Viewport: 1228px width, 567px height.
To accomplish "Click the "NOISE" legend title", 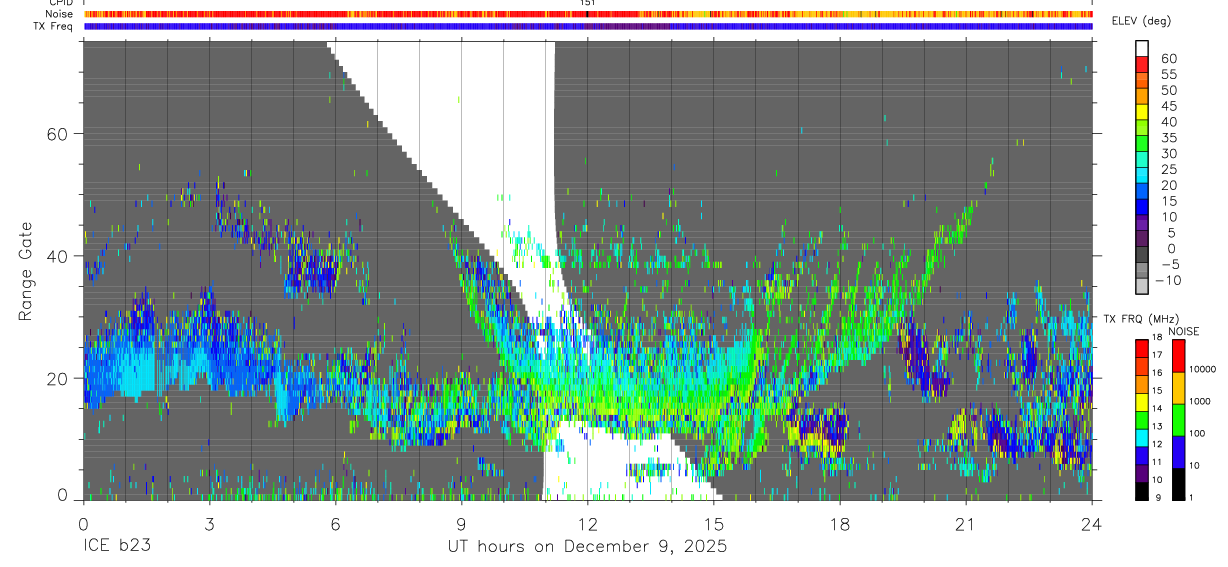I will (1184, 331).
